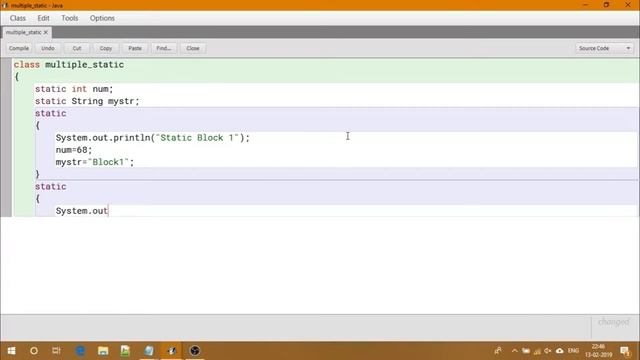
Task: Click the Undo button
Action: pos(48,48)
